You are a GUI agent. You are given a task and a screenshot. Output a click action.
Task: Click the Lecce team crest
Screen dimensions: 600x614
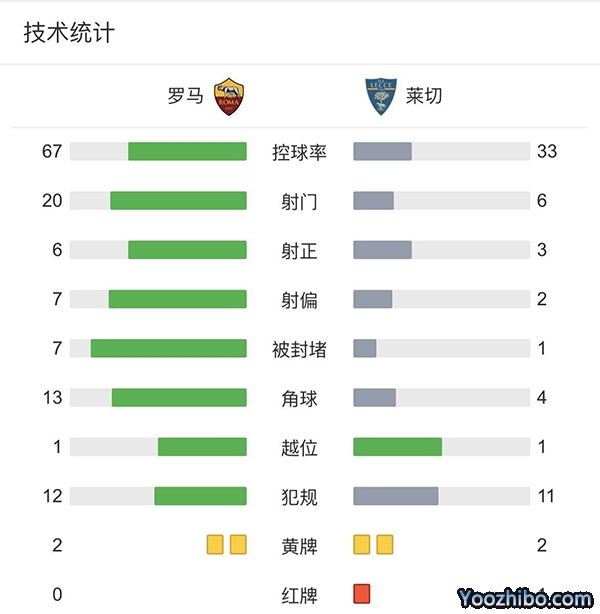[380, 96]
